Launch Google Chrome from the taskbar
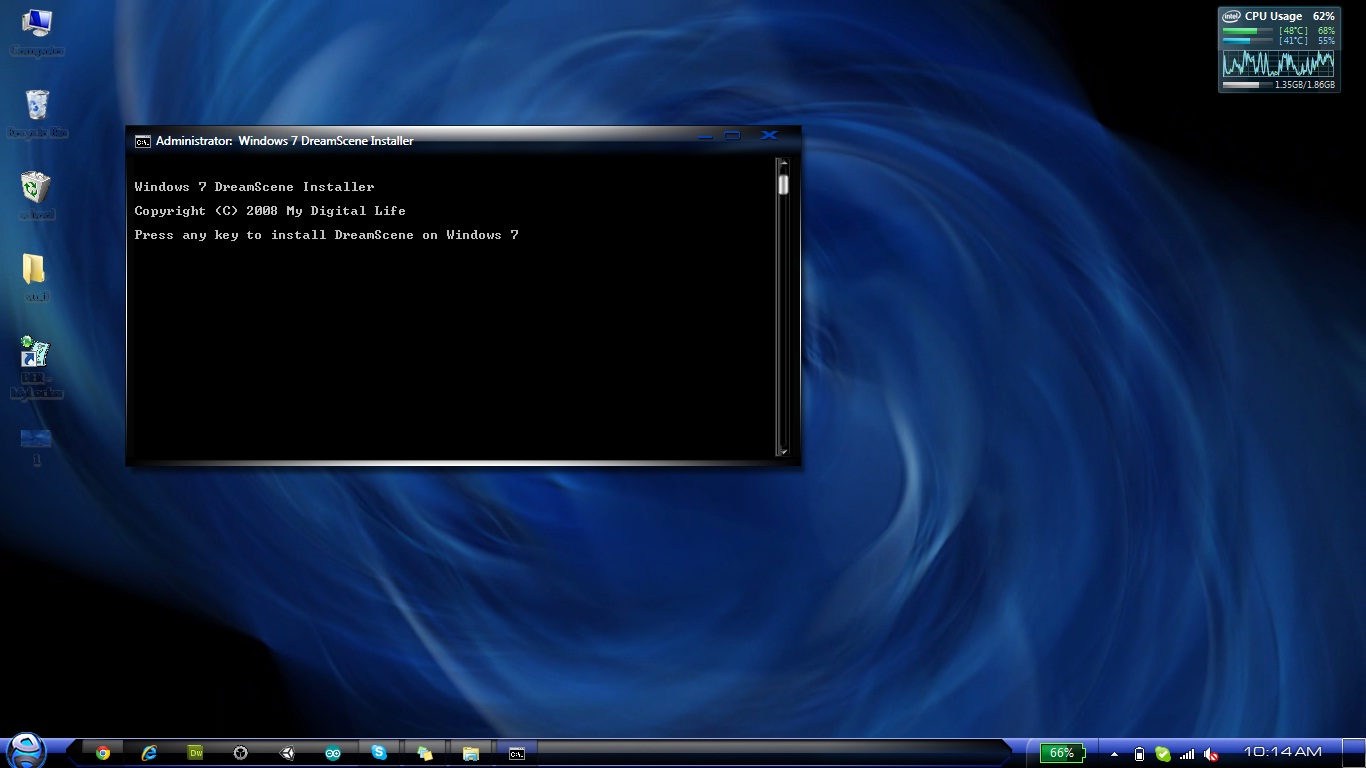Image resolution: width=1366 pixels, height=768 pixels. [103, 753]
